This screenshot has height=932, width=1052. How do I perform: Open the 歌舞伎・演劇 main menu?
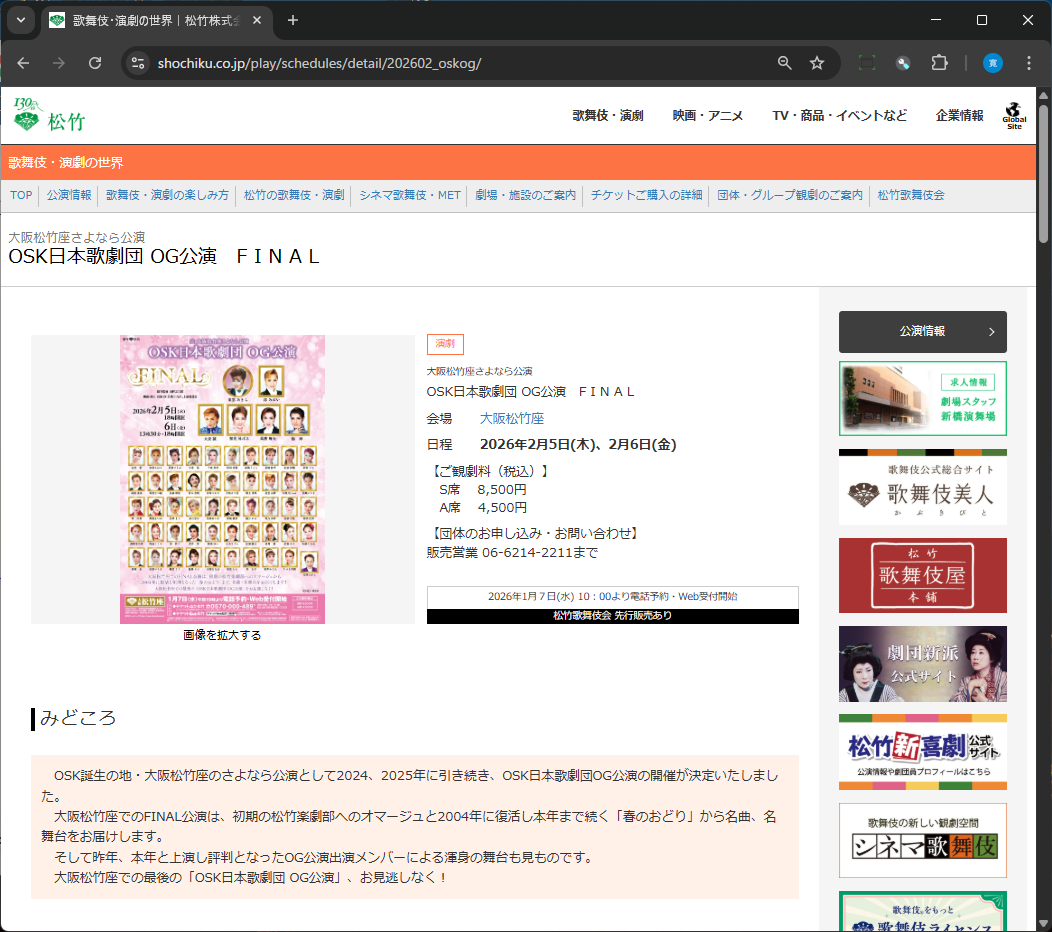click(608, 116)
